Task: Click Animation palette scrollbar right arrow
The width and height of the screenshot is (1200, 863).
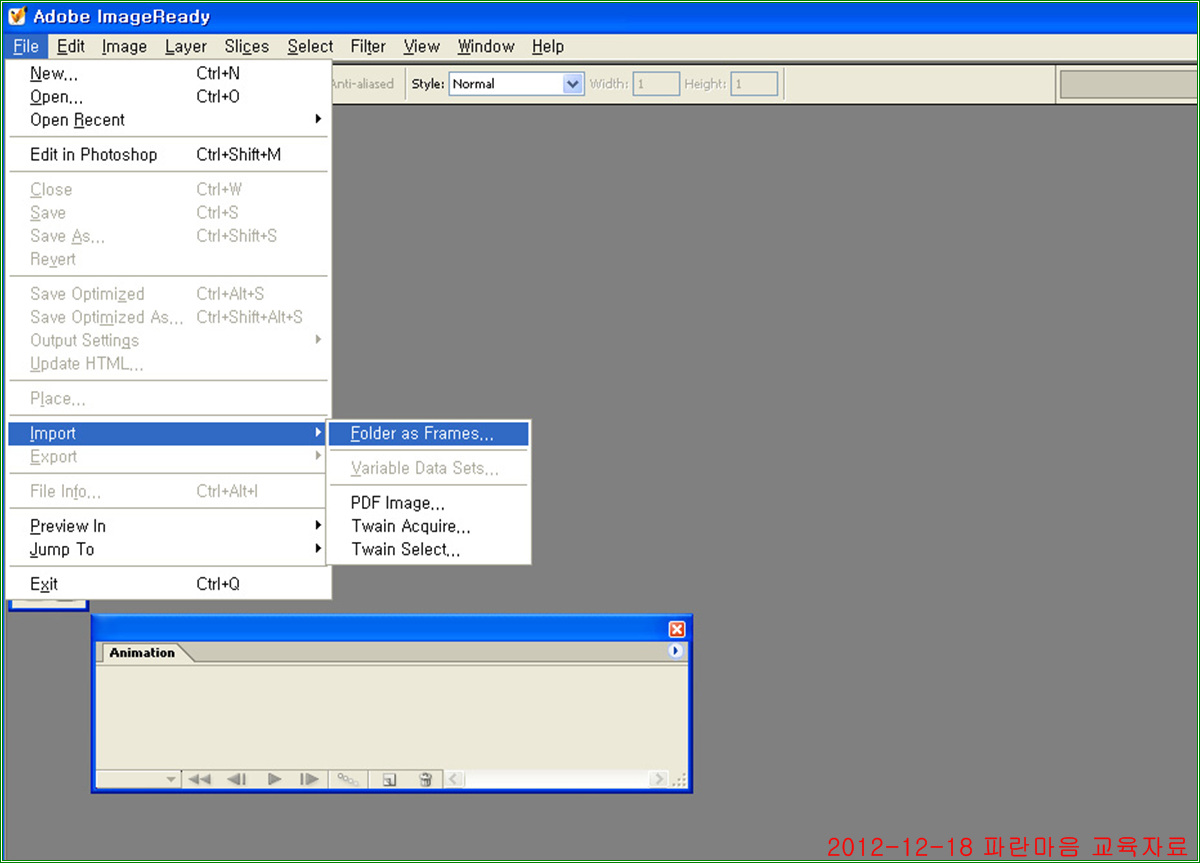Action: click(658, 779)
